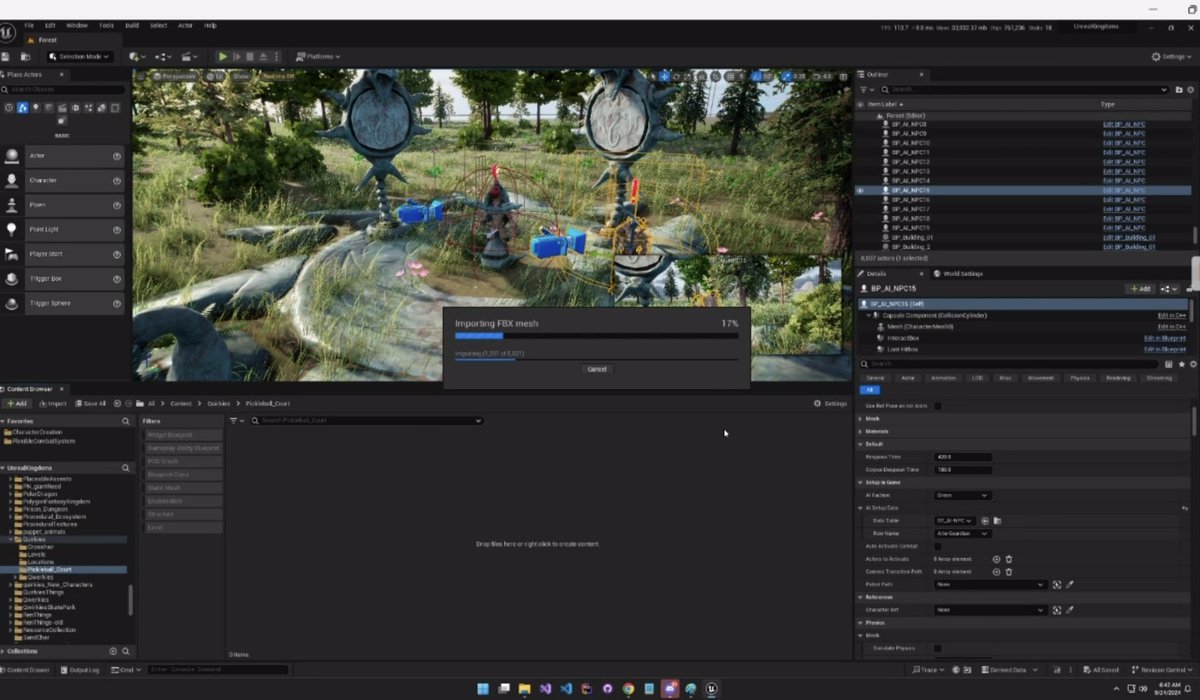Click the Search Classes field in Place Actors
The width and height of the screenshot is (1200, 700).
(x=63, y=90)
